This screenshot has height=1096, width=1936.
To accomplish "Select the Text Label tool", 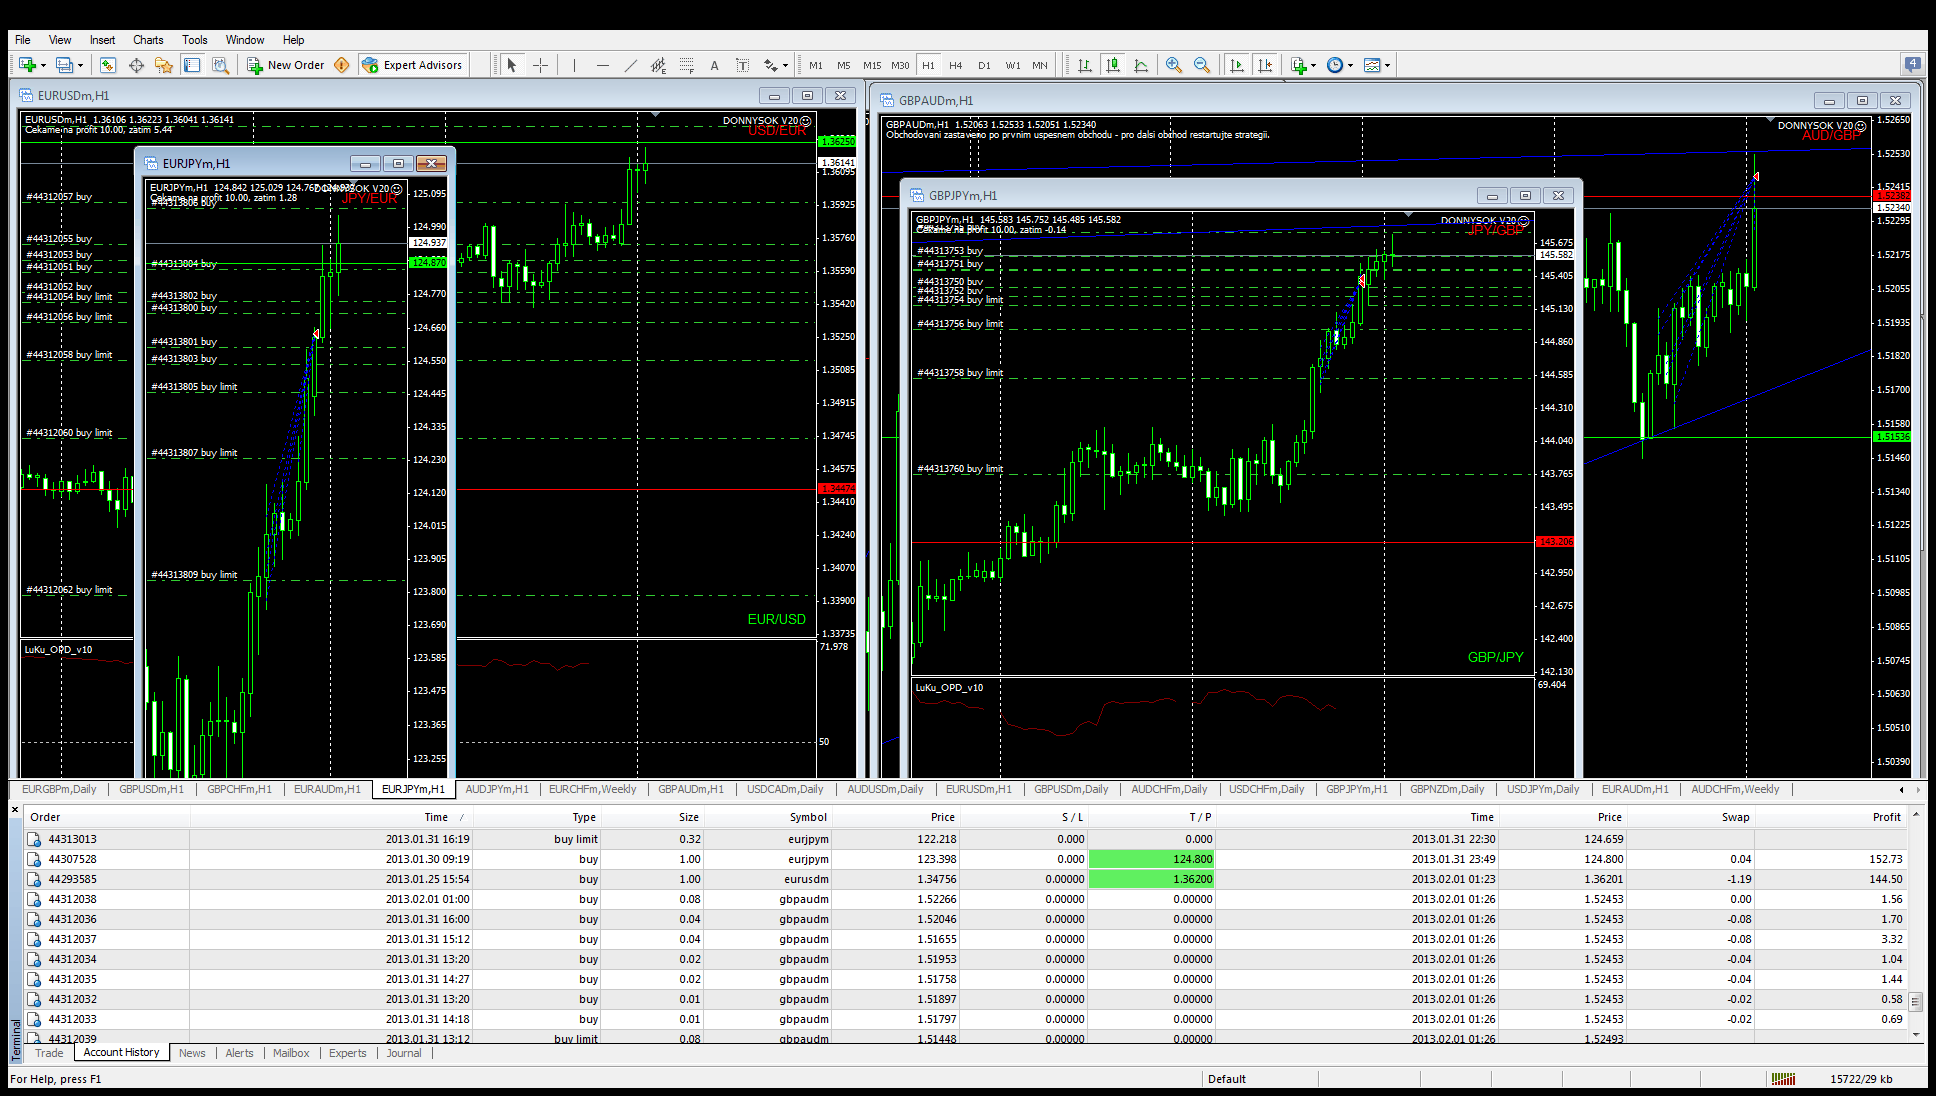I will click(742, 65).
